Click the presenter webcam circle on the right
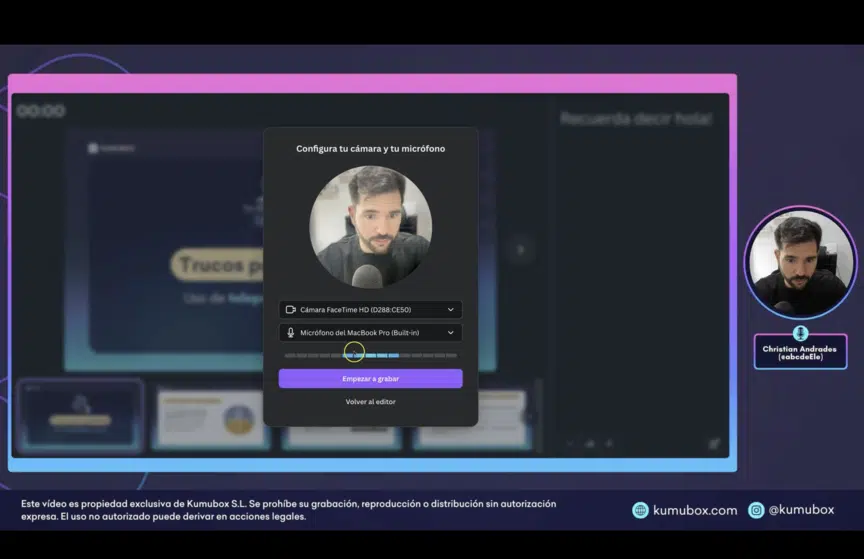Viewport: 864px width, 559px height. pyautogui.click(x=800, y=263)
